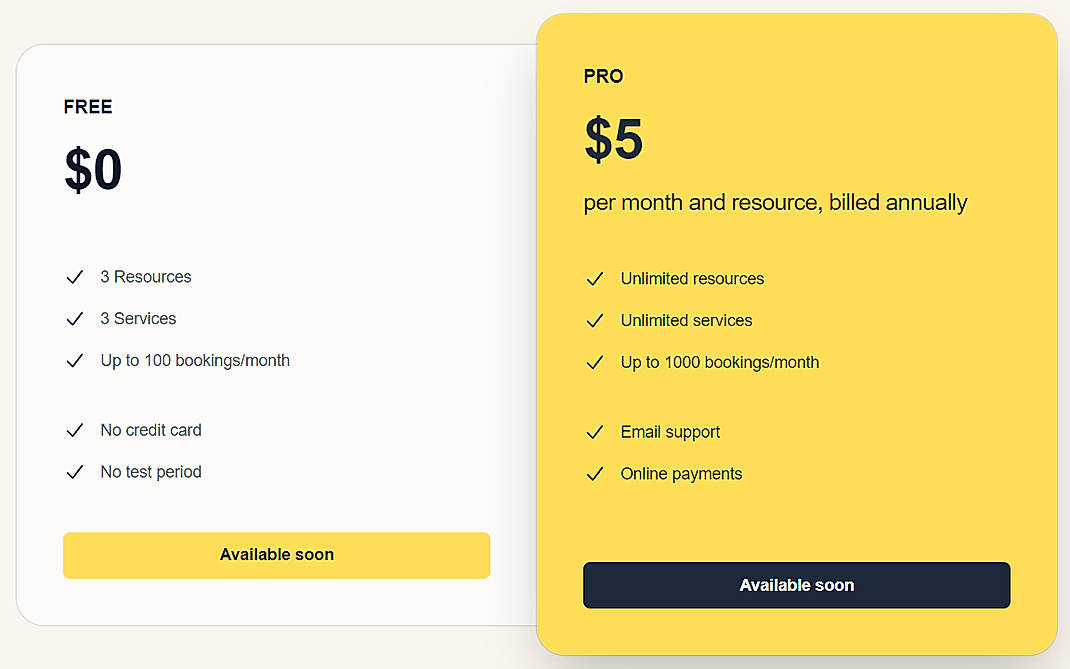Click the checkmark beside No test period

click(75, 472)
